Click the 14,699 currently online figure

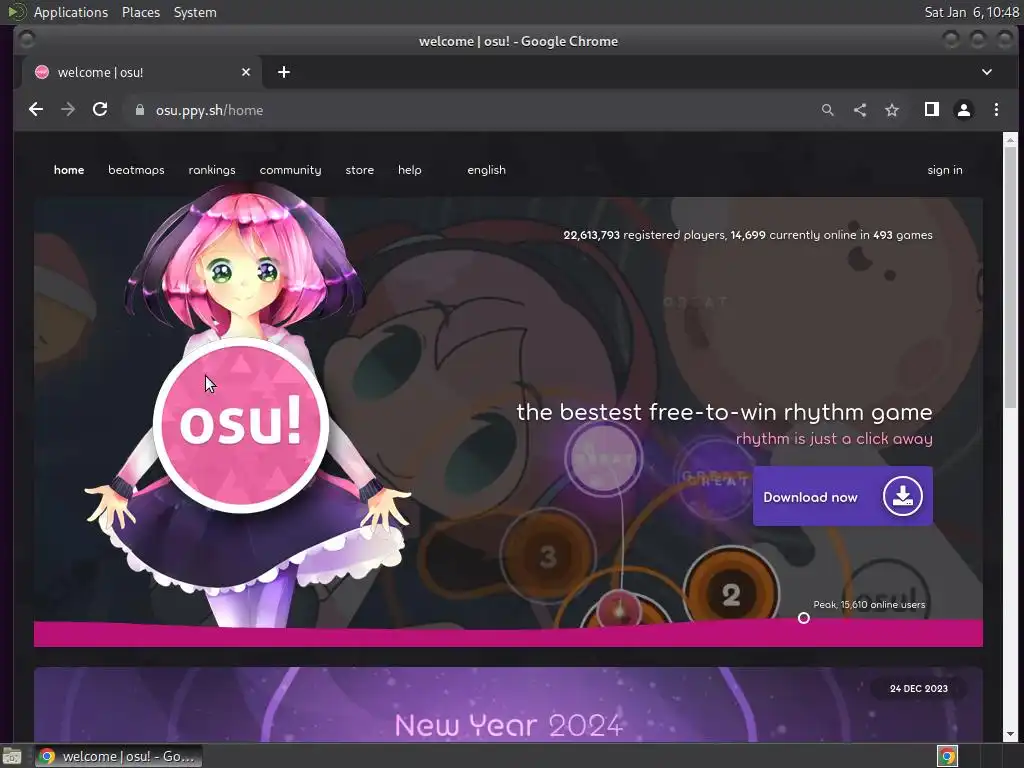[x=748, y=235]
